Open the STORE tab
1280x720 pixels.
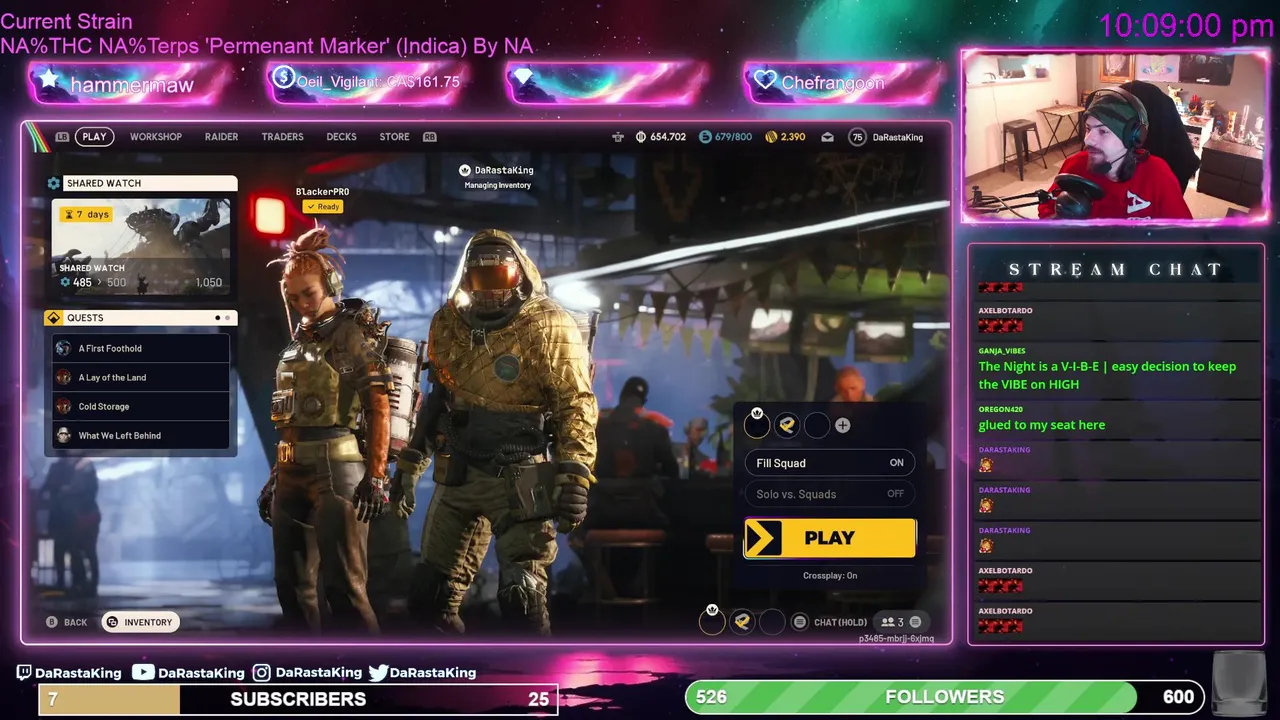coord(394,137)
